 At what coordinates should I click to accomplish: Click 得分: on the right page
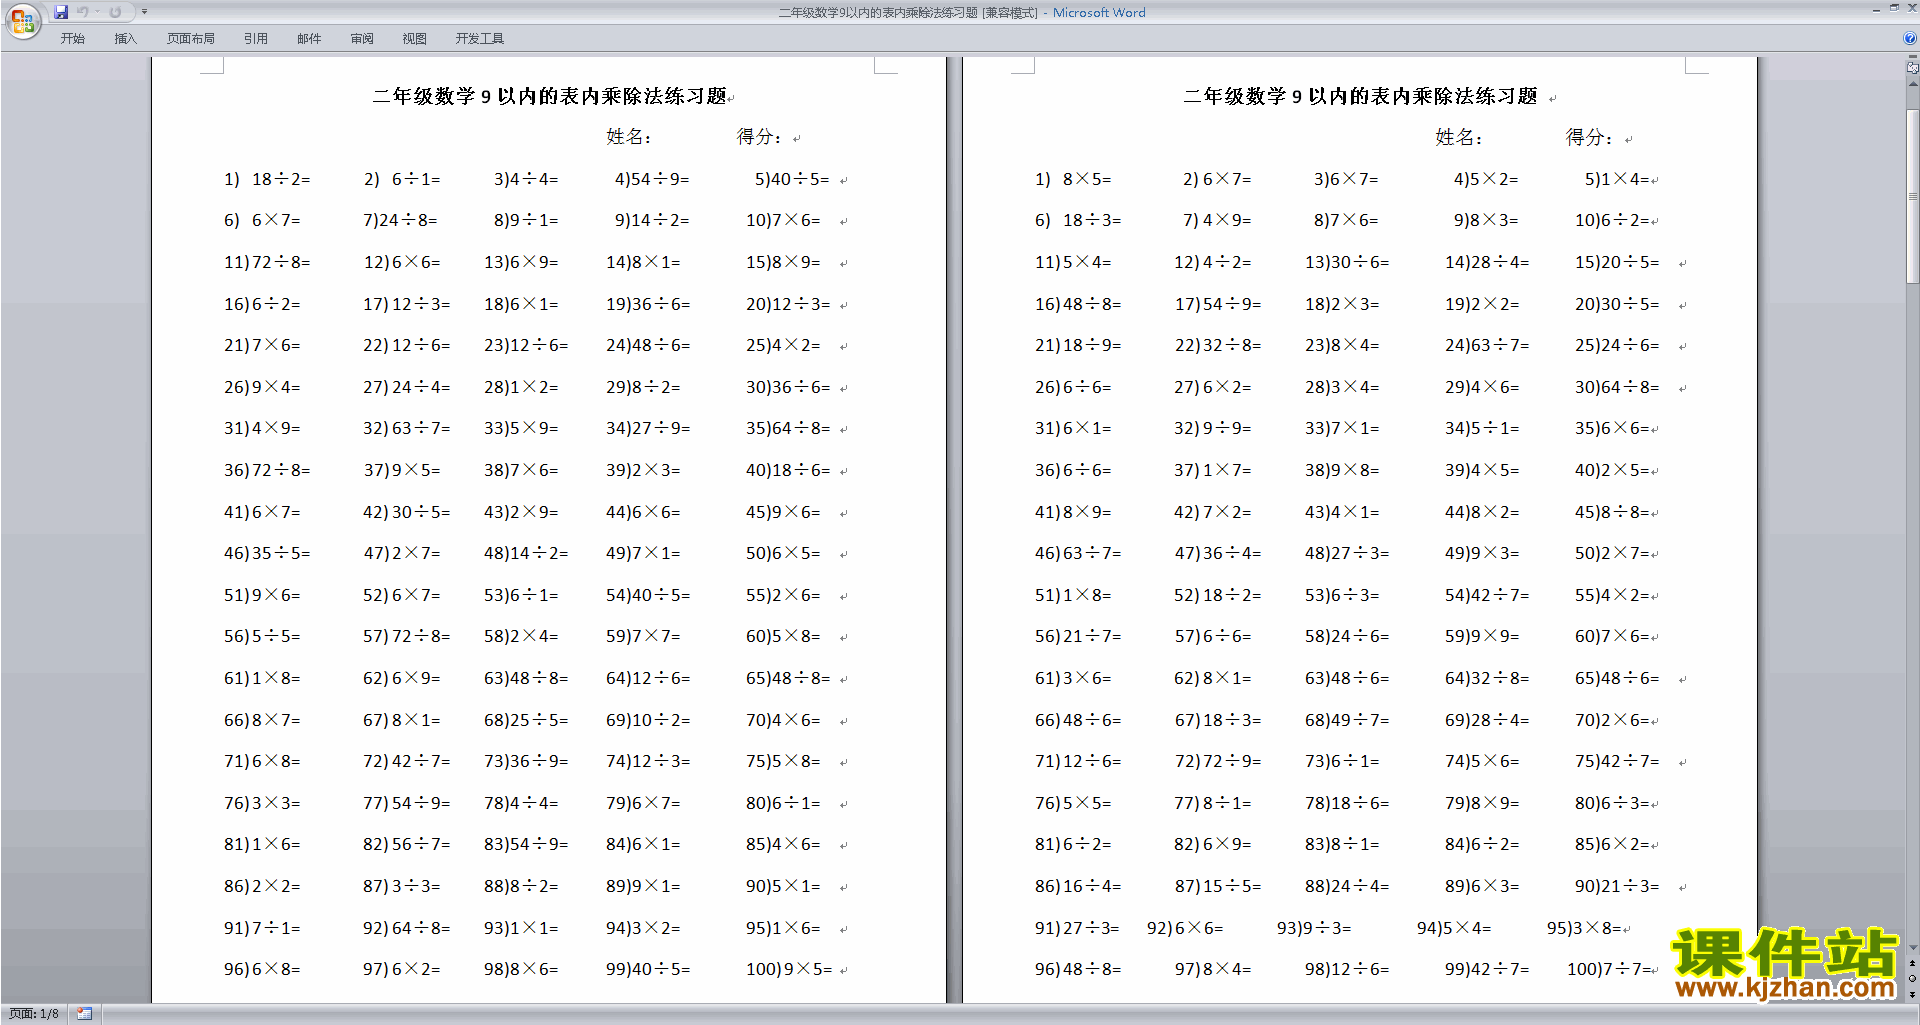tap(1589, 137)
